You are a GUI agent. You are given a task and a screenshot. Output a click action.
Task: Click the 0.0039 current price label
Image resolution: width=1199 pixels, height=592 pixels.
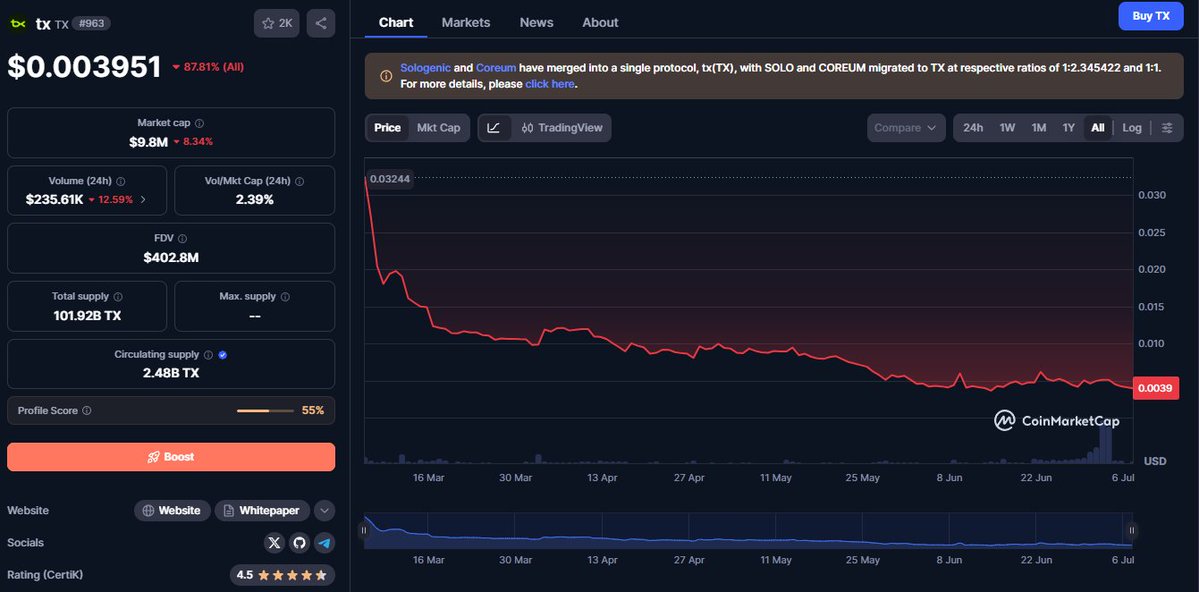tap(1155, 389)
